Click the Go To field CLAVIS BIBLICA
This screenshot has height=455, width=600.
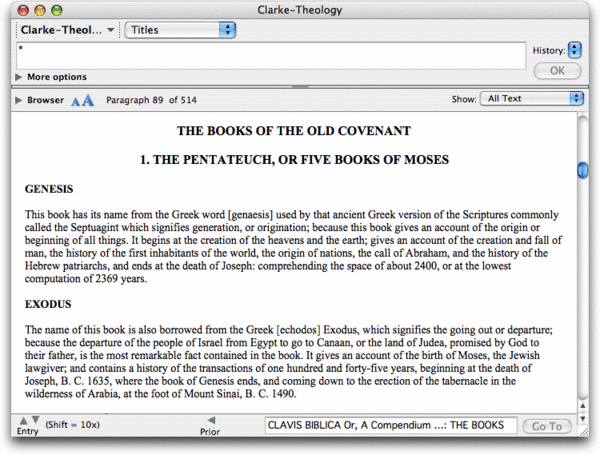coord(391,426)
